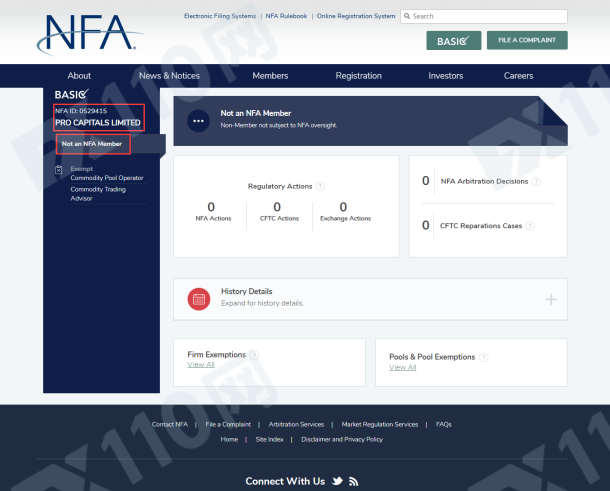The height and width of the screenshot is (491, 610).
Task: Click the green BASIC button in header
Action: coord(454,40)
